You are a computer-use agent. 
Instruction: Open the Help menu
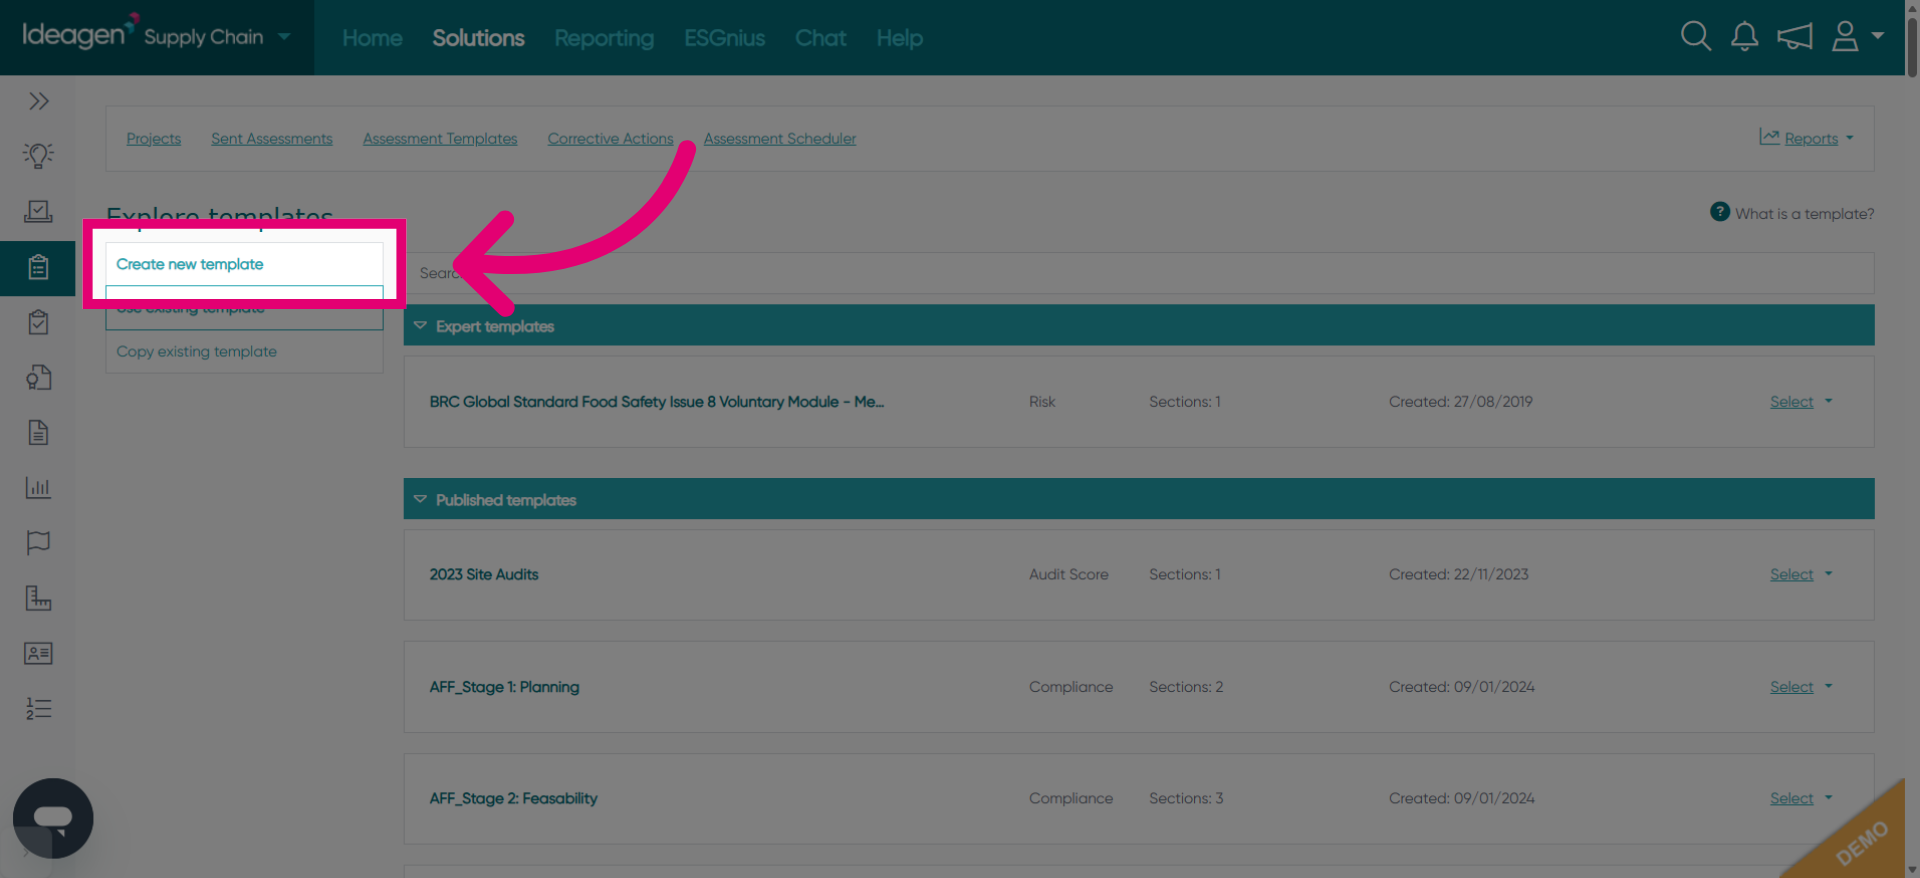(899, 38)
